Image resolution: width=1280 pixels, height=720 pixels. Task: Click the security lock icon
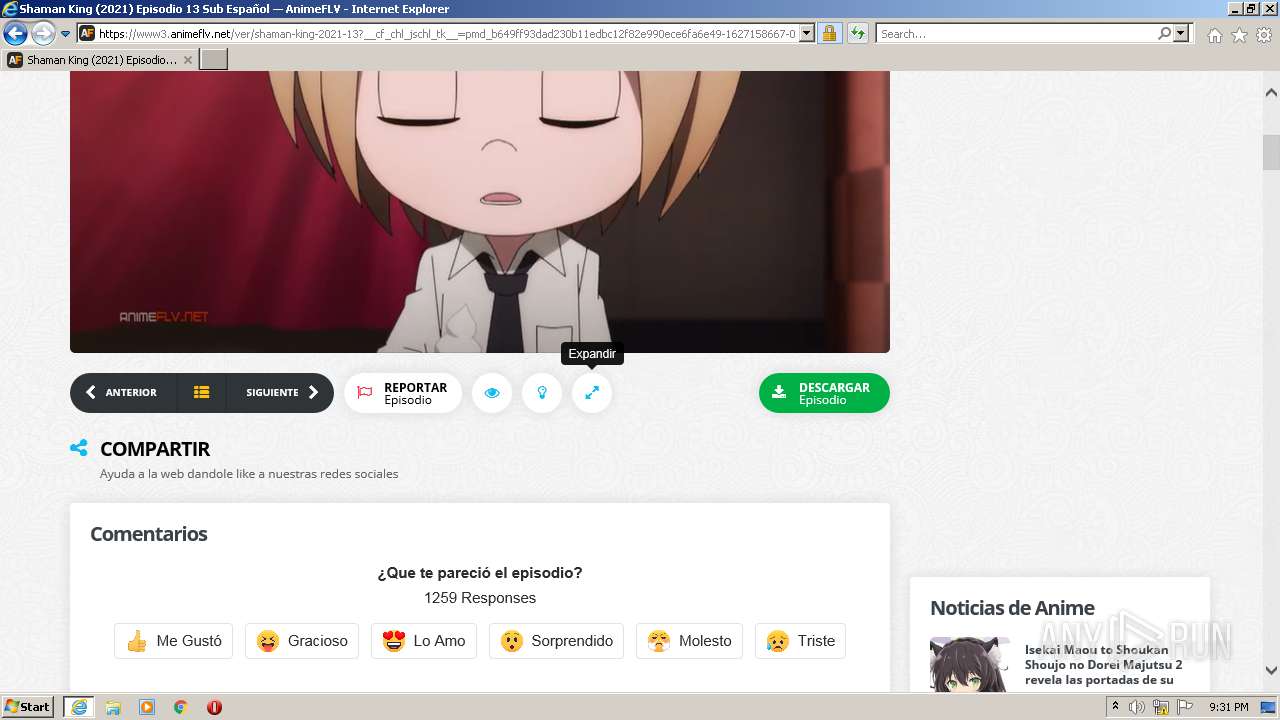pyautogui.click(x=829, y=33)
